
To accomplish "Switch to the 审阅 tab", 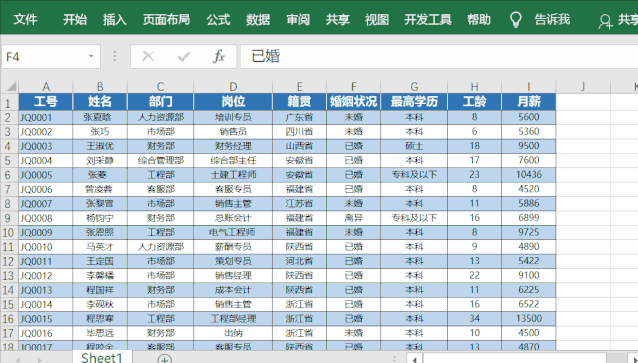I will pos(298,19).
